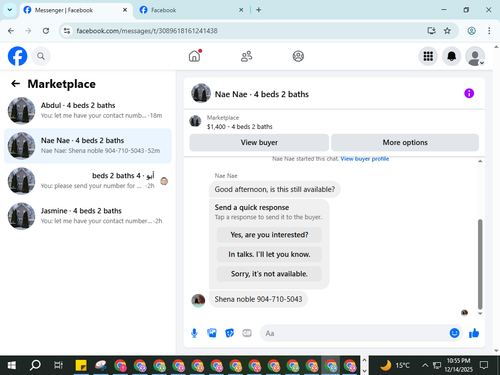
Task: Attach a photo with the image icon
Action: 212,333
